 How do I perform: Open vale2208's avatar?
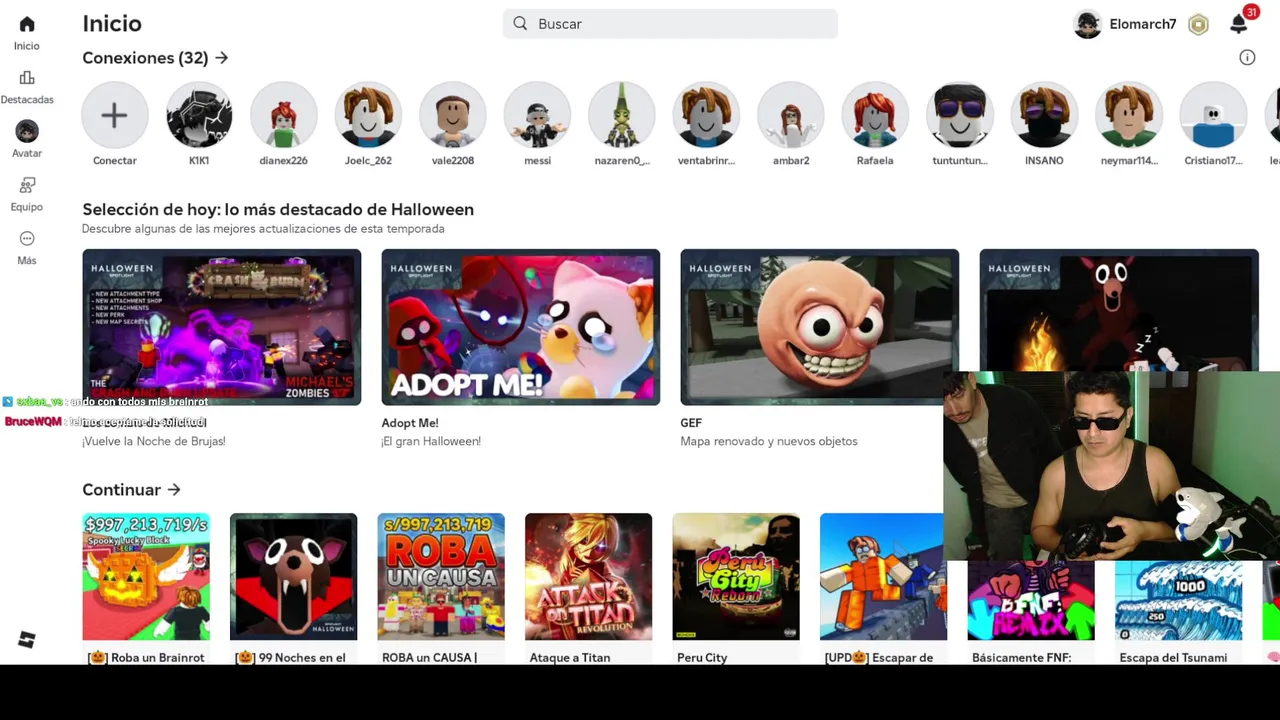tap(453, 115)
